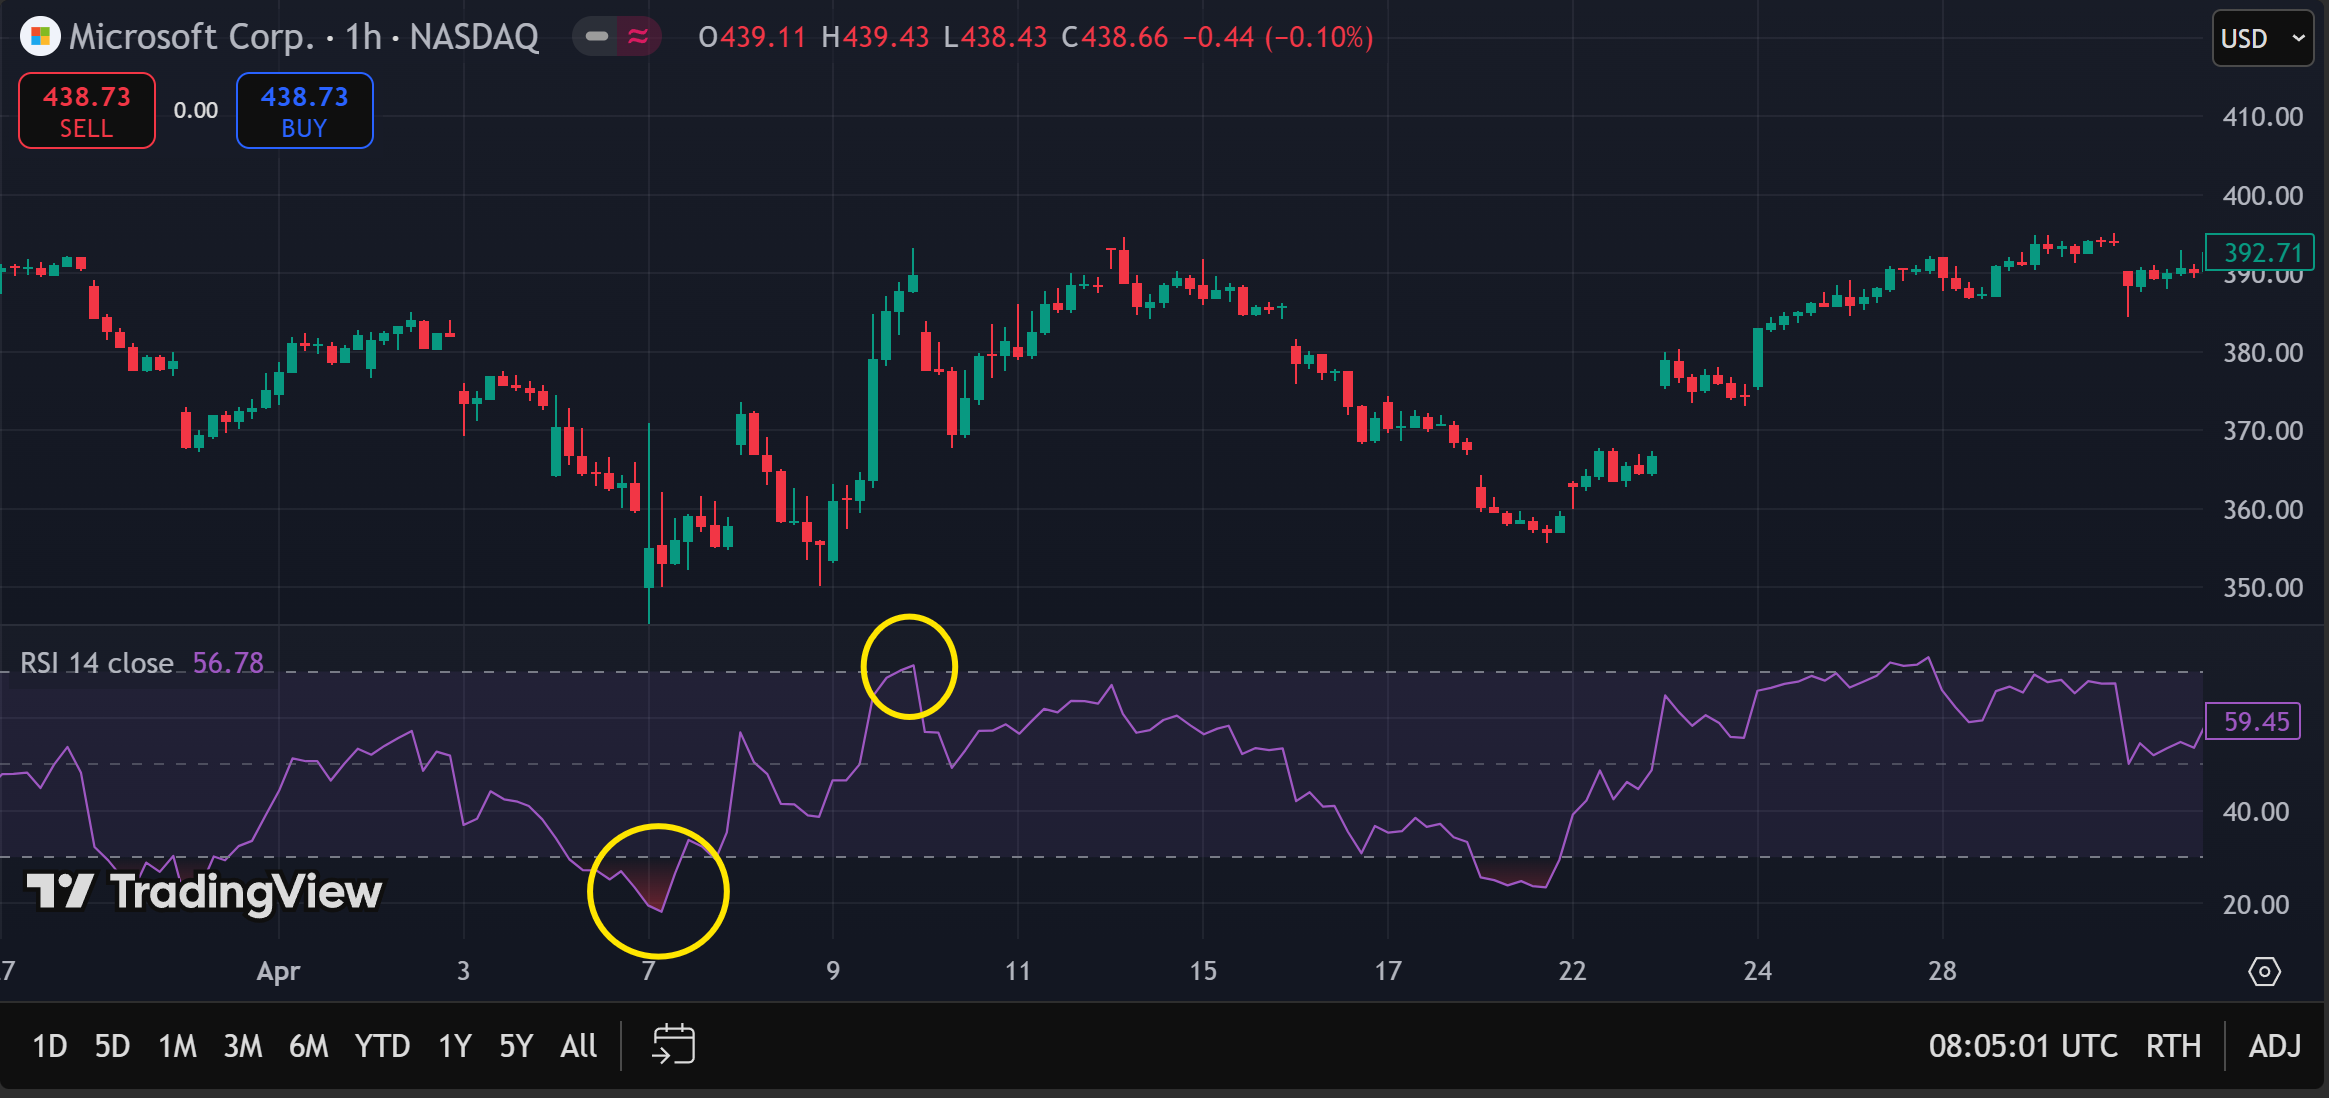The width and height of the screenshot is (2329, 1098).
Task: Toggle RTH regular trading hours session
Action: 2173,1046
